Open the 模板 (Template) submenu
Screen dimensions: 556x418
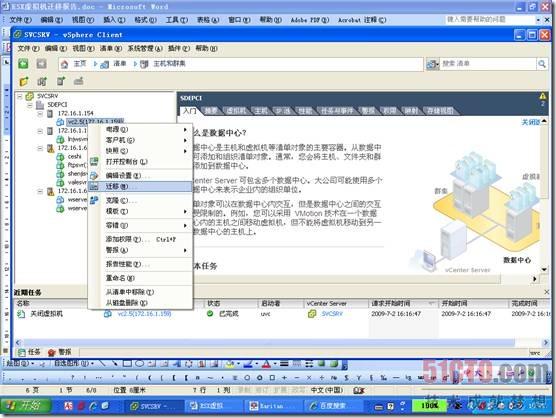pyautogui.click(x=140, y=211)
